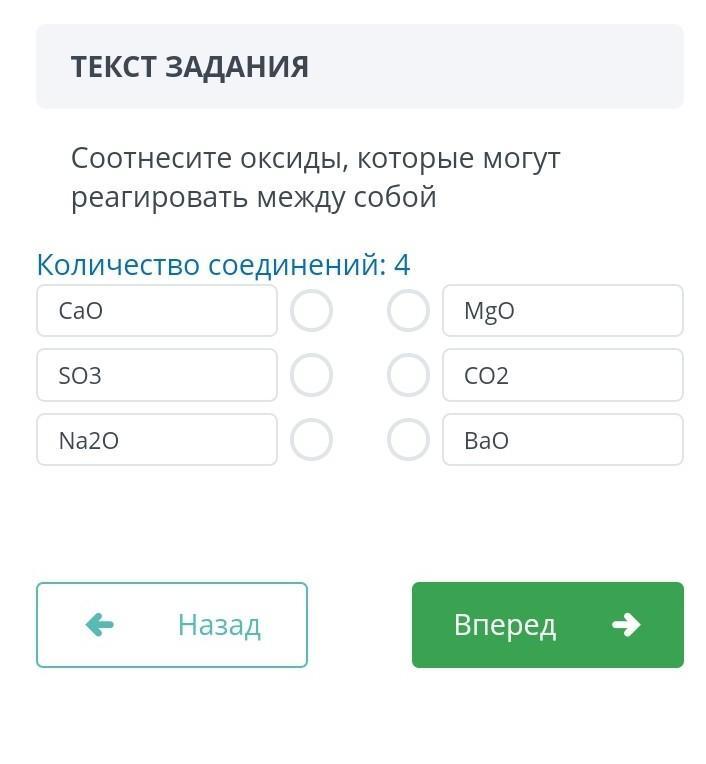The width and height of the screenshot is (706, 764).
Task: Click the right arrow icon on Вперед
Action: (626, 625)
